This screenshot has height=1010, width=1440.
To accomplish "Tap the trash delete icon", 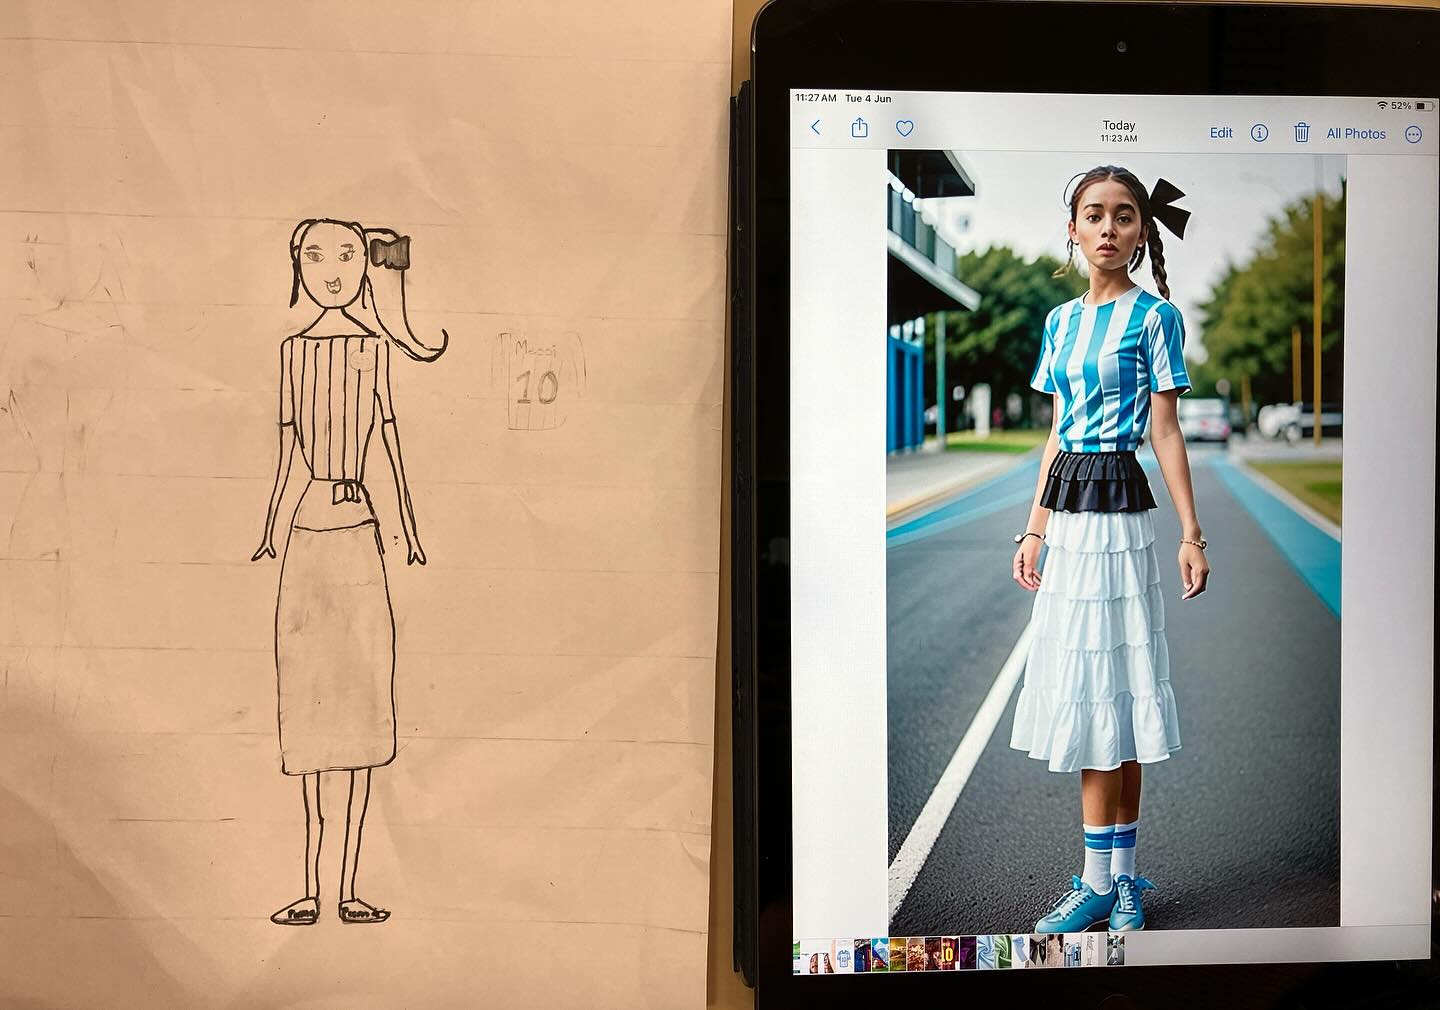I will pos(1301,133).
